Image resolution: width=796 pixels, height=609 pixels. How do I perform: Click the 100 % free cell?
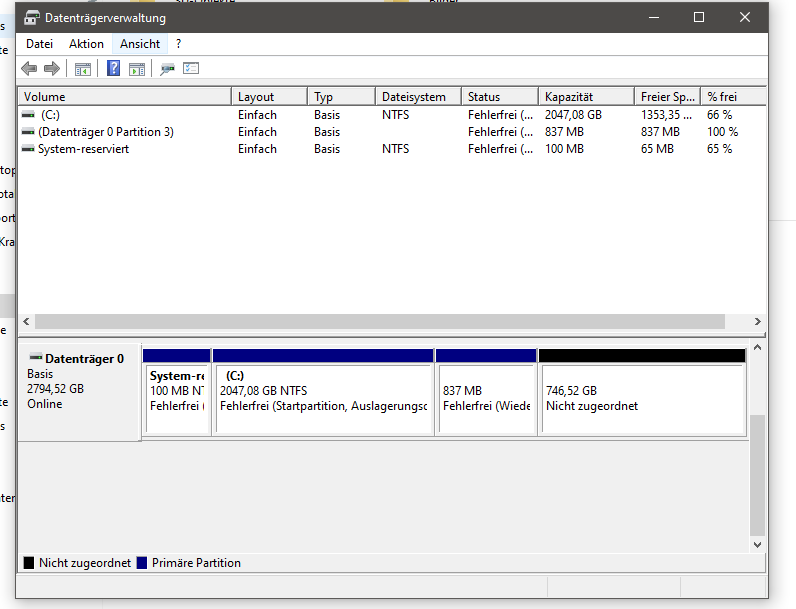pyautogui.click(x=722, y=132)
